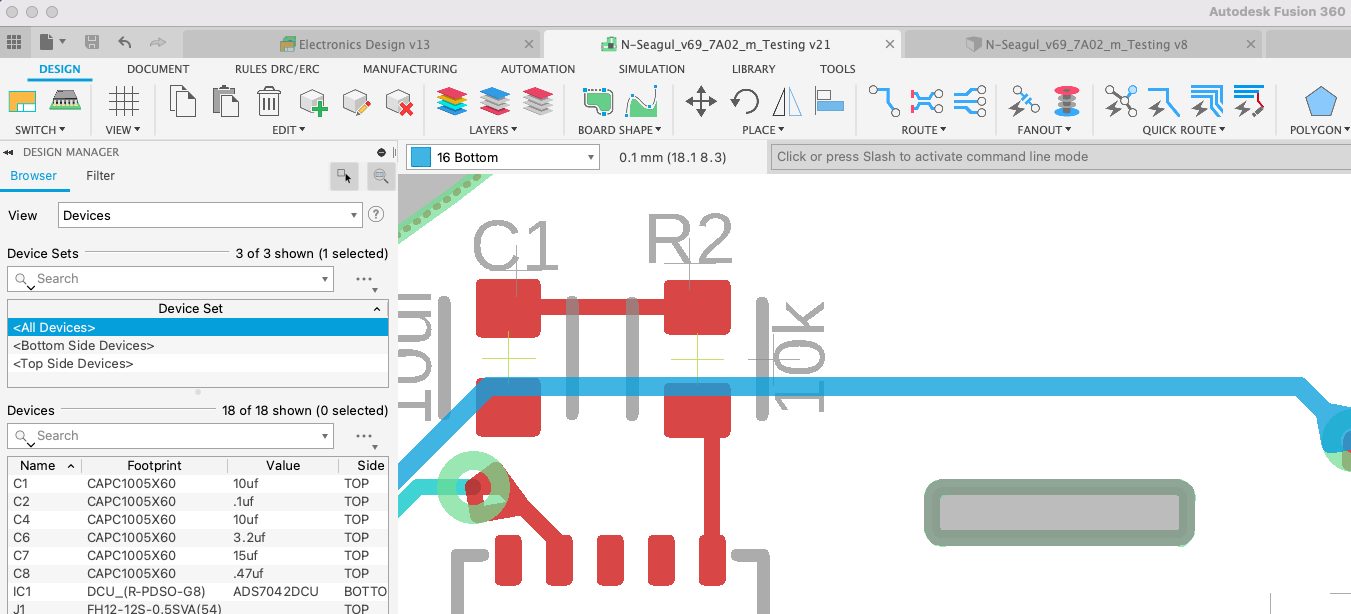Select the Move tool
Viewport: 1351px width, 614px height.
[700, 102]
